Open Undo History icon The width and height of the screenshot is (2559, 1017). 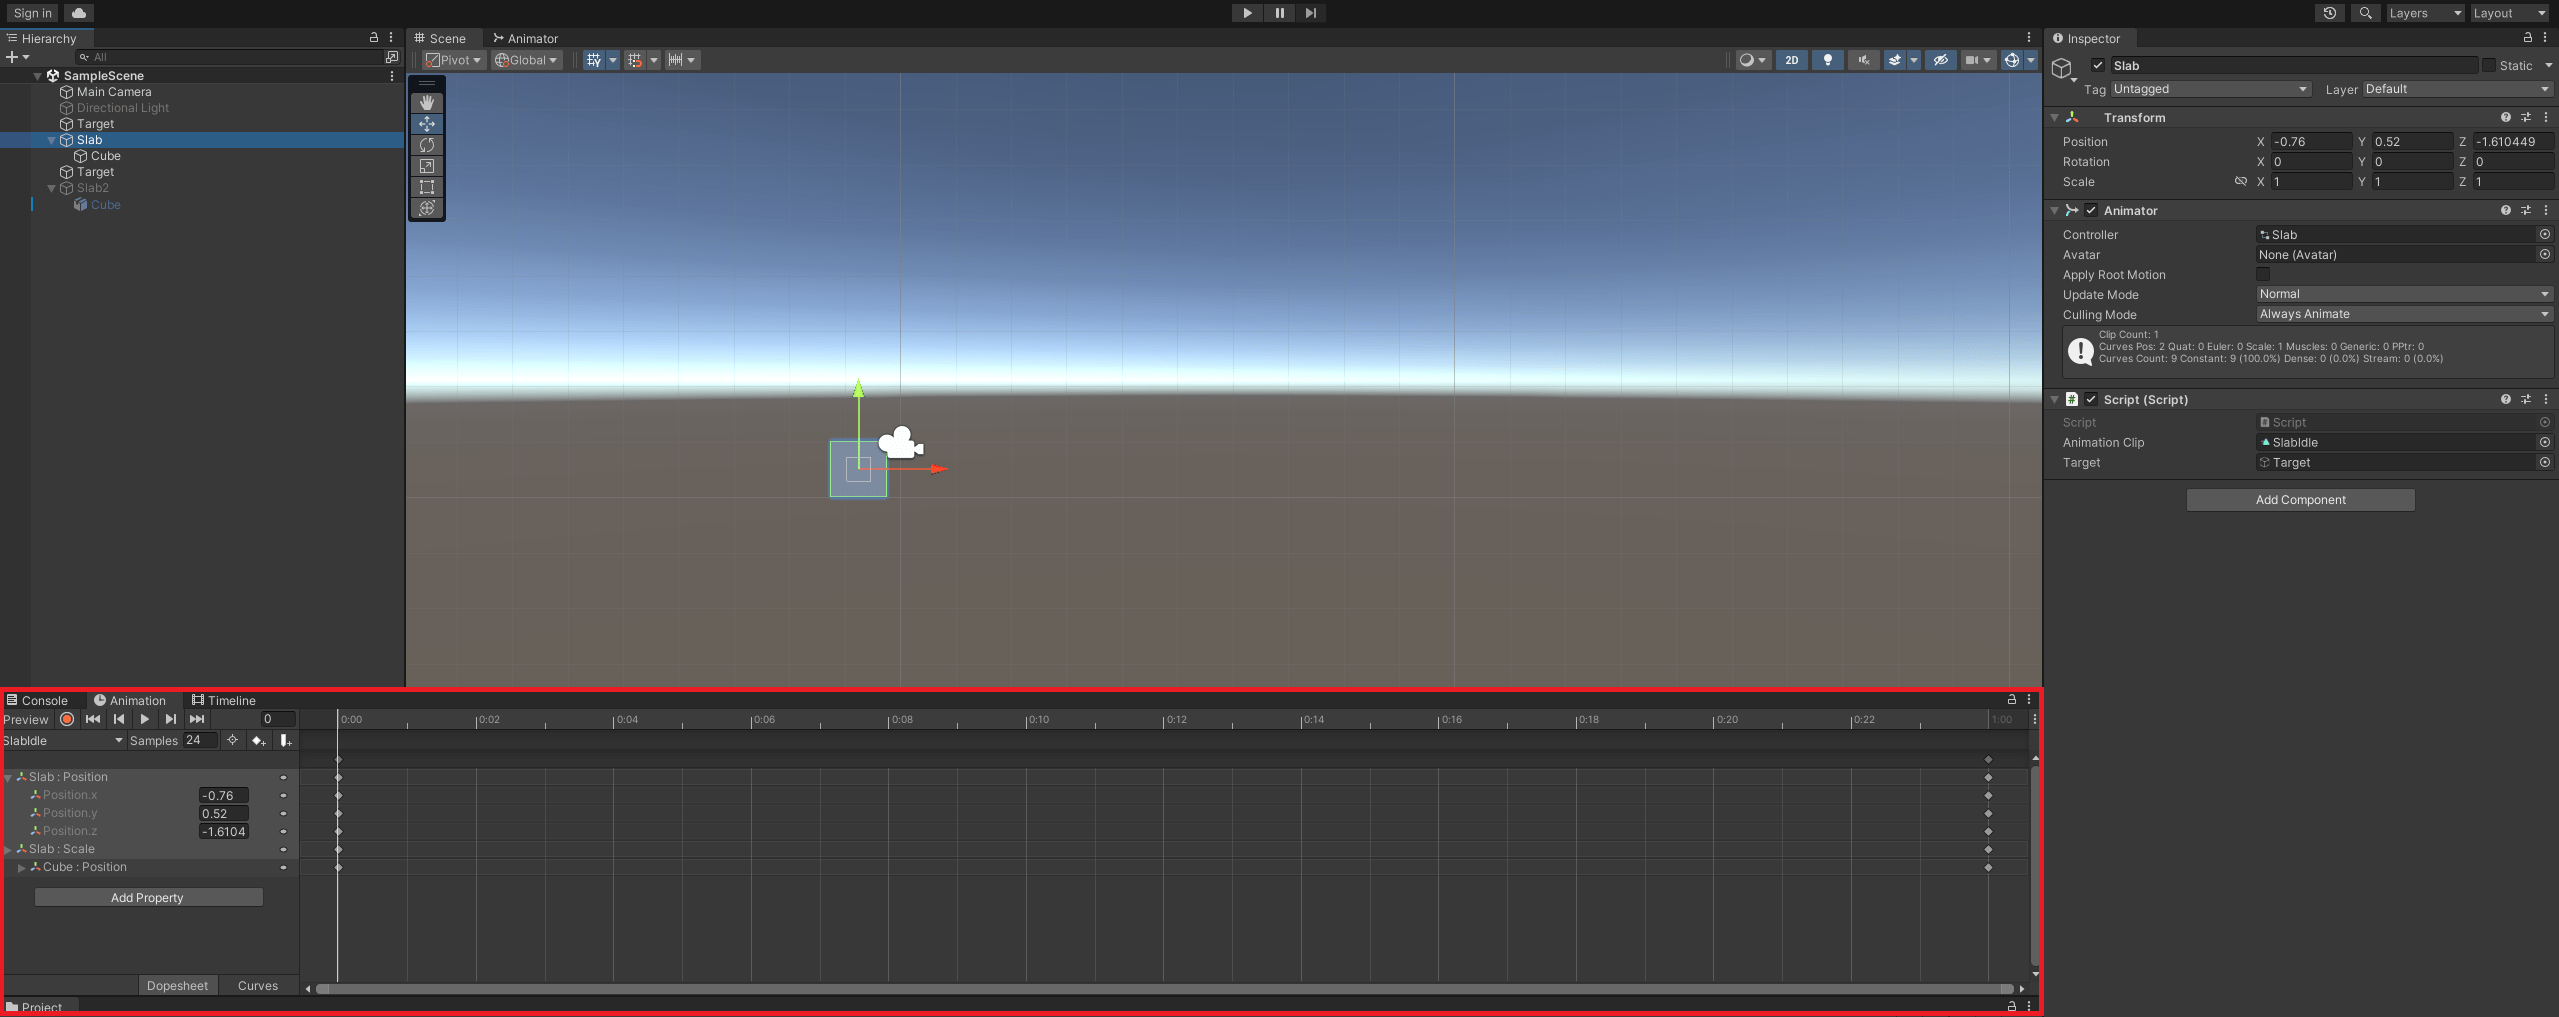click(x=2330, y=13)
